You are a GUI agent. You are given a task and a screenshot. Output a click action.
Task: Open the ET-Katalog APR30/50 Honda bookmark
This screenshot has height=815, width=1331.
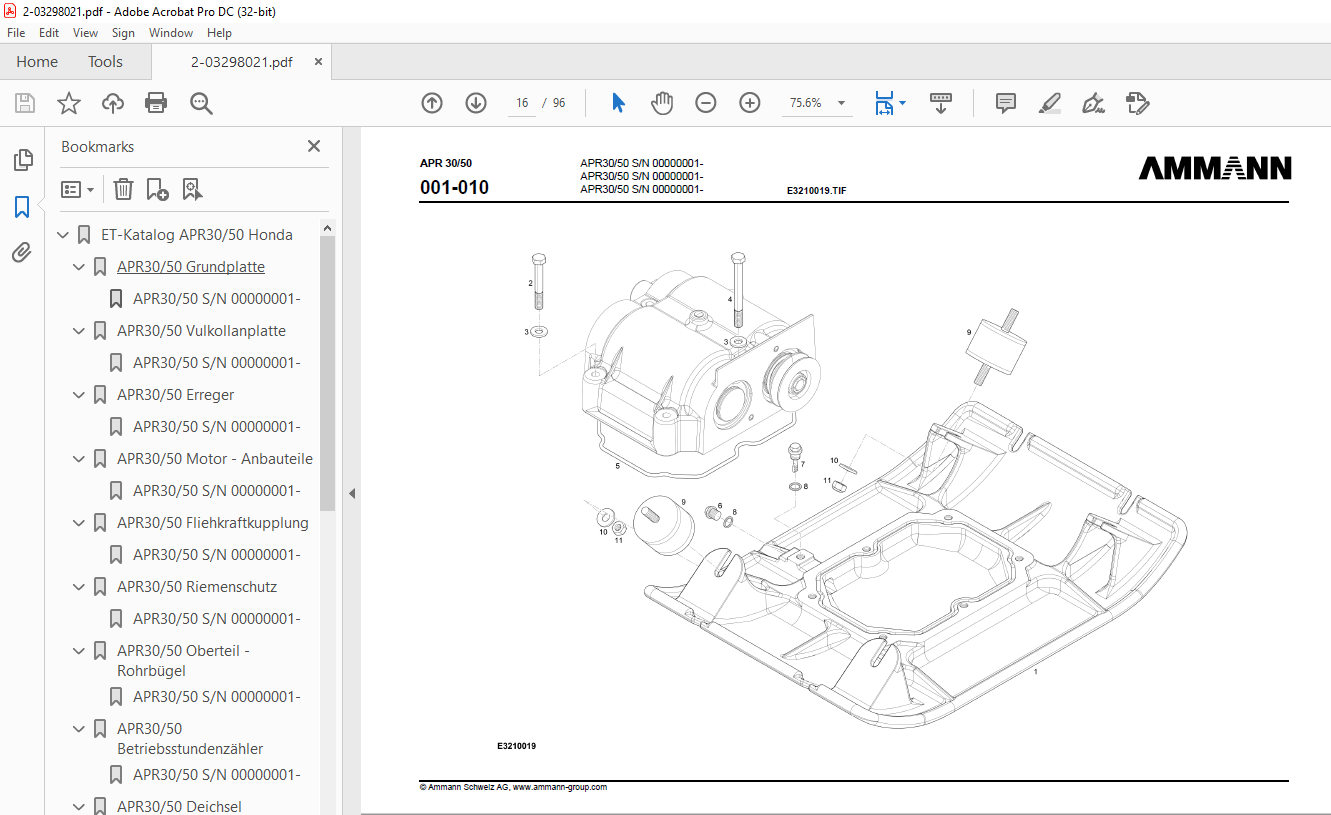coord(197,235)
